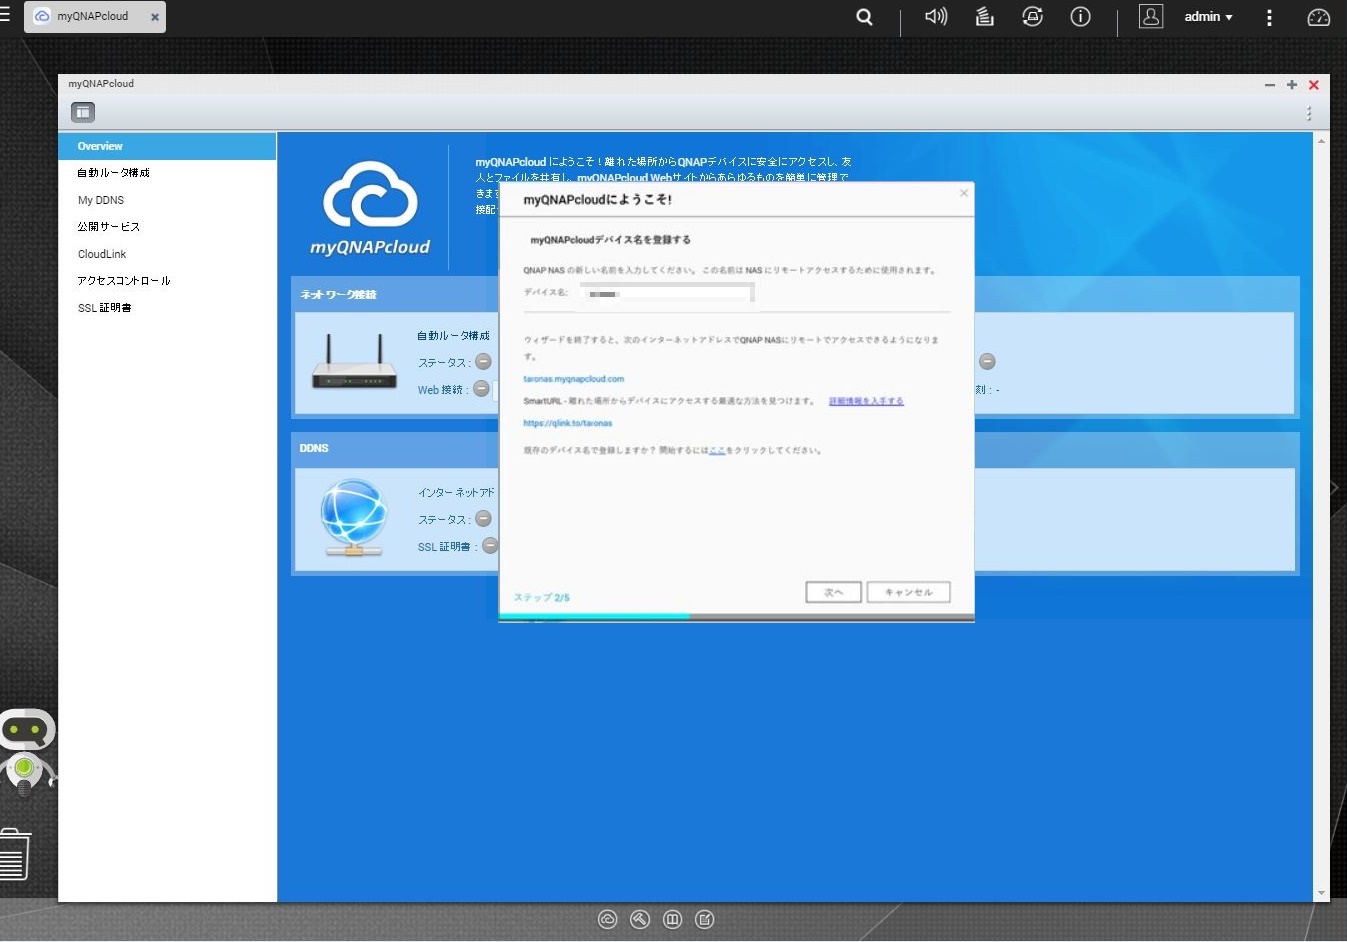Click the myQNAPcloud cloud logo
Screen dimensions: 1347x942
[370, 208]
